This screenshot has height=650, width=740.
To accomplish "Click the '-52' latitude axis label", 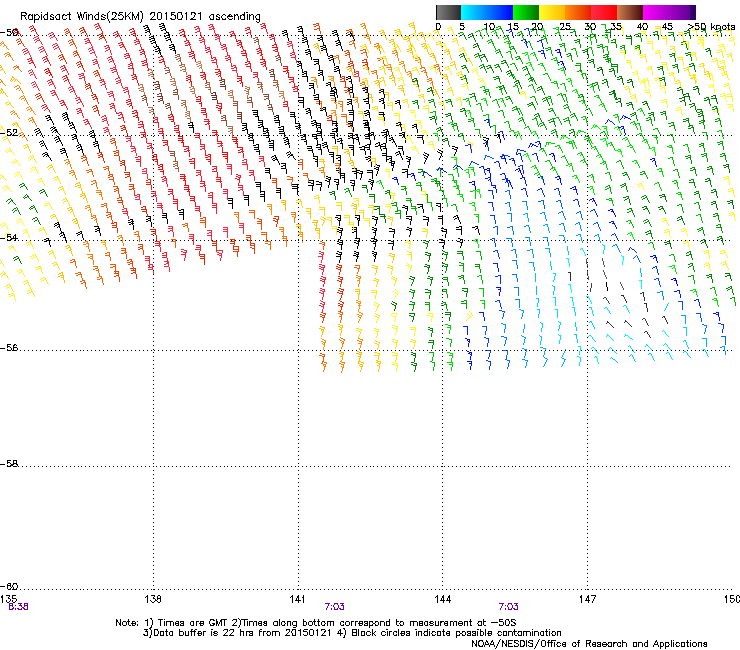I will point(9,133).
